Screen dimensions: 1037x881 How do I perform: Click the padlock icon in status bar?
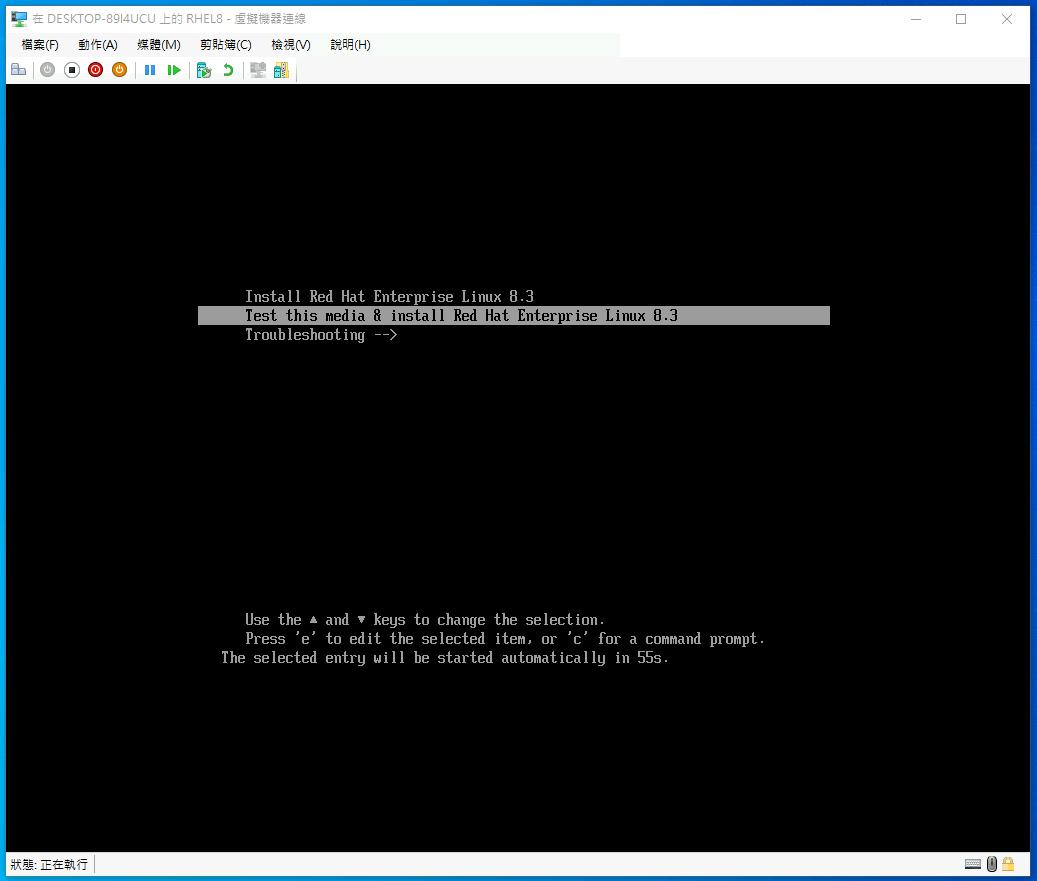[1008, 864]
